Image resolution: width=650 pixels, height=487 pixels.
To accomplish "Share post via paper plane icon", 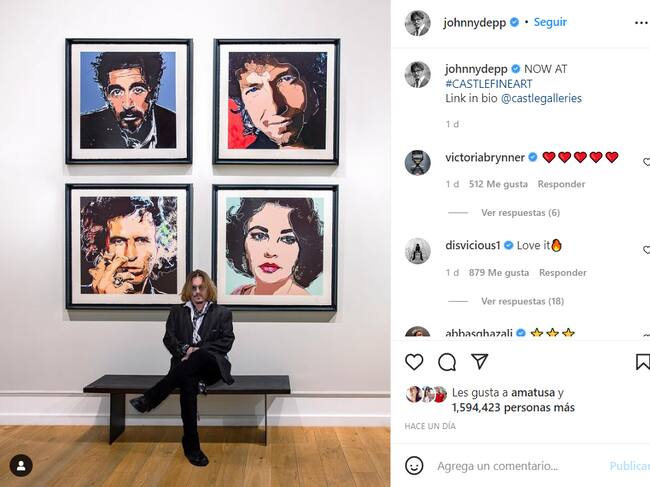I will click(x=480, y=361).
